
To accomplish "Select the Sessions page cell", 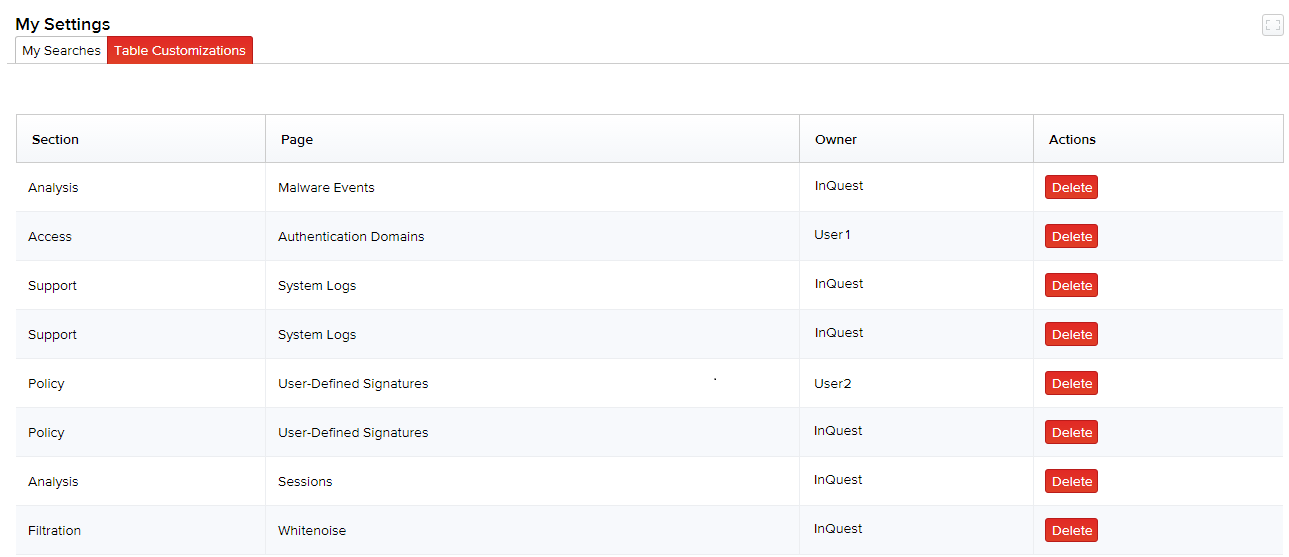I will click(x=305, y=482).
